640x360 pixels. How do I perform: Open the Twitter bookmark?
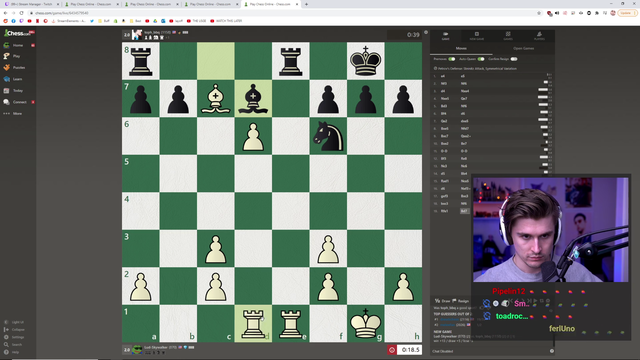(92, 21)
